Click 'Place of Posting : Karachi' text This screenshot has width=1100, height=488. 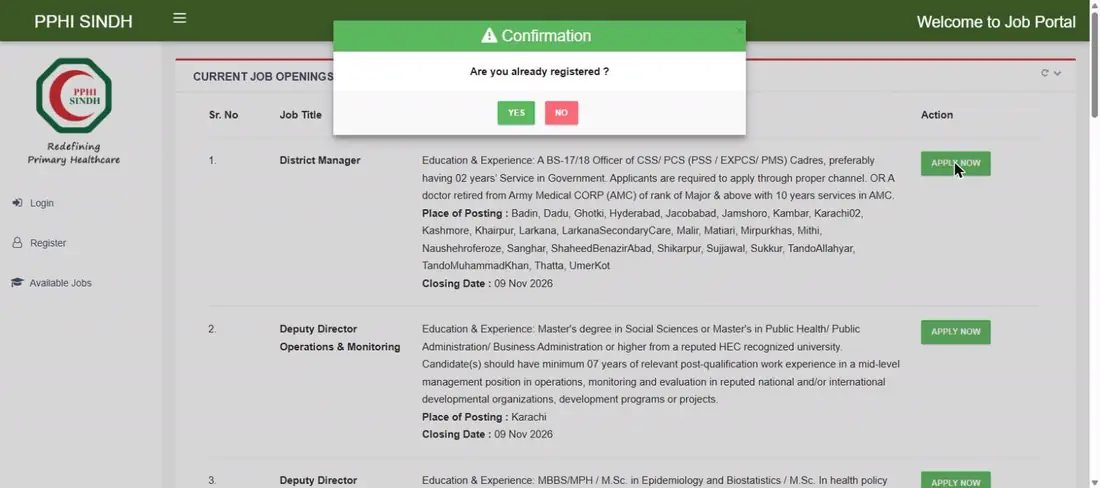pos(484,416)
